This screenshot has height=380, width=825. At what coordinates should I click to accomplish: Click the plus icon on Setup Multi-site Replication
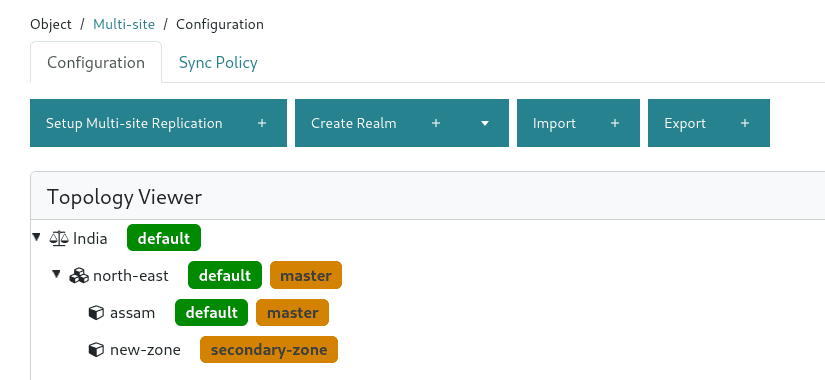[x=262, y=123]
